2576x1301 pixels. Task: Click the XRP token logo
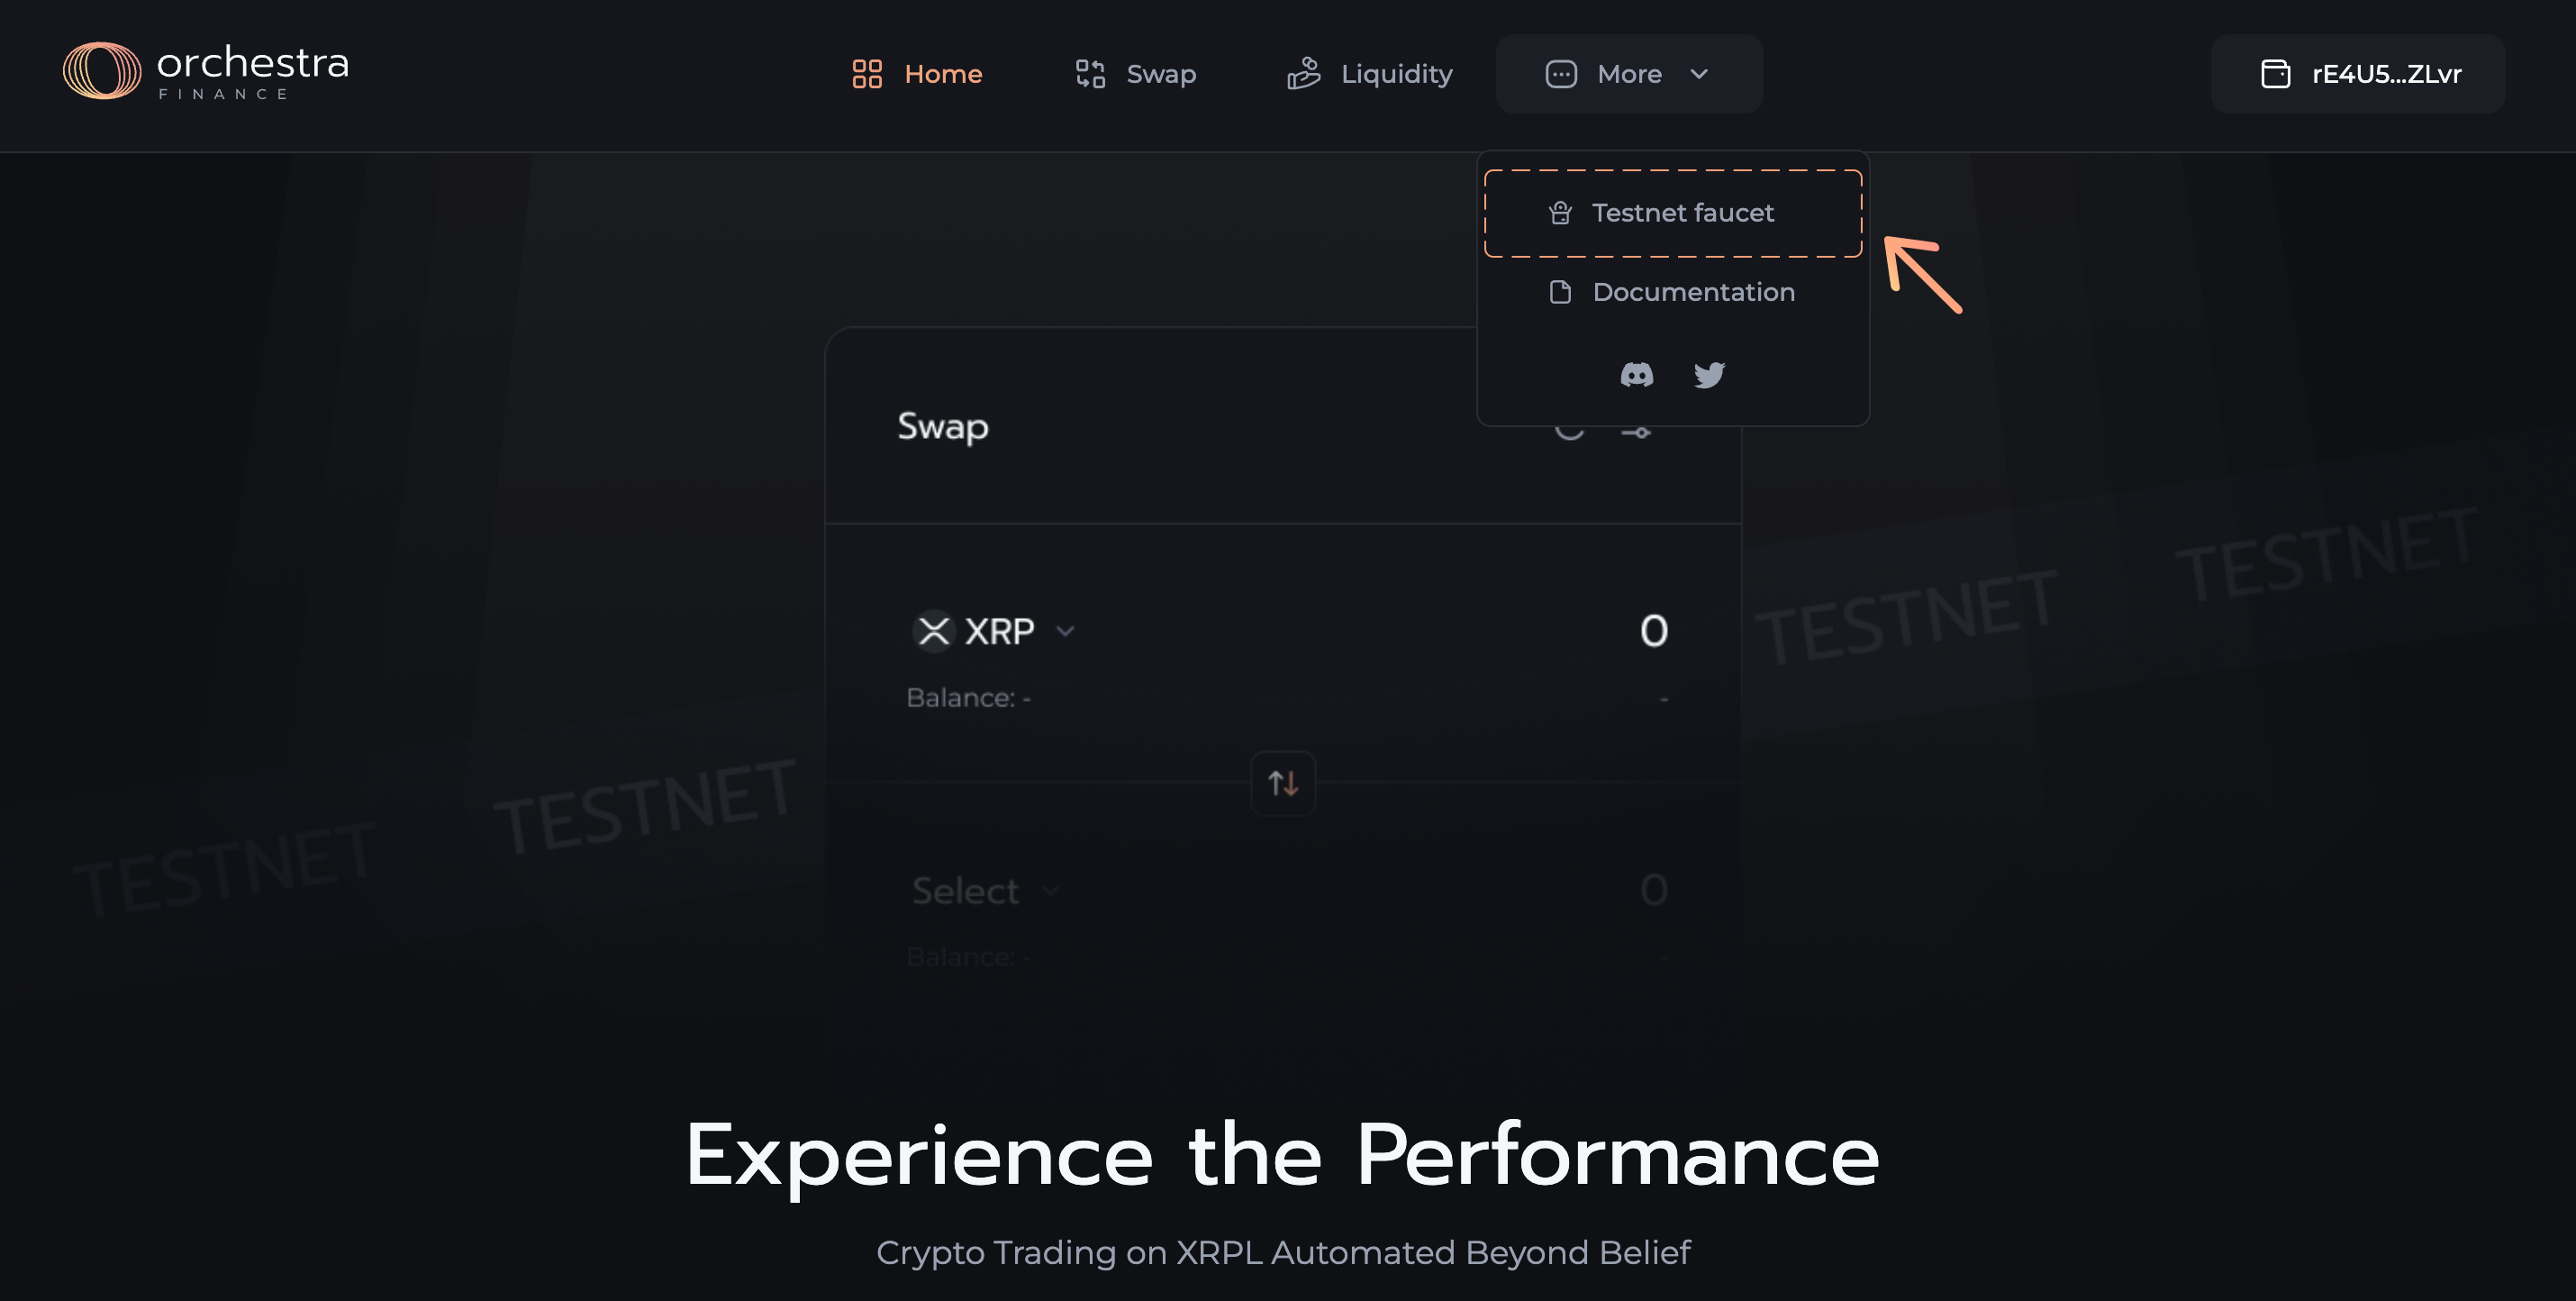click(x=934, y=631)
